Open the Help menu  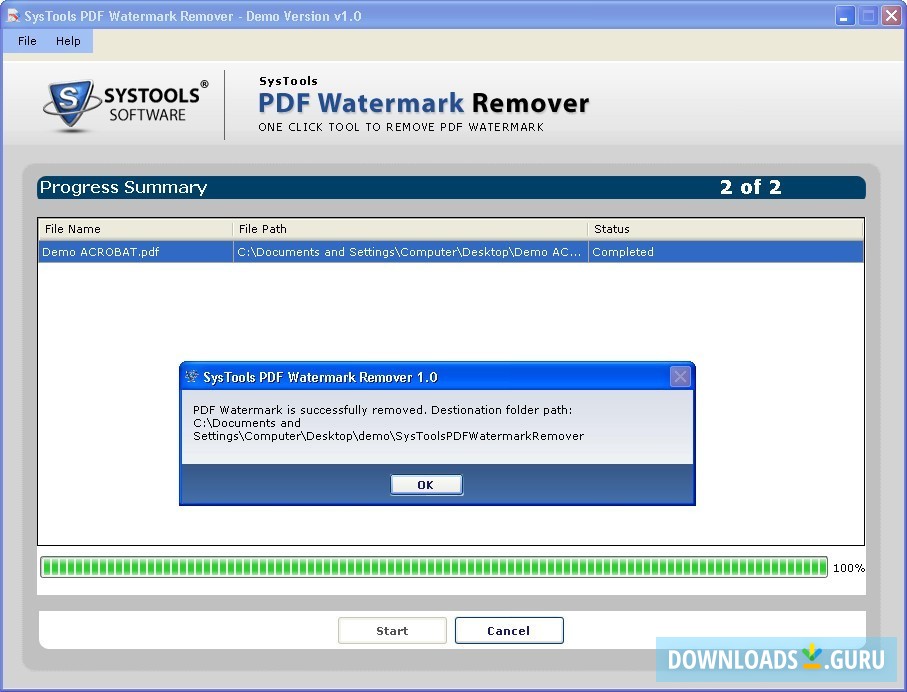(68, 41)
